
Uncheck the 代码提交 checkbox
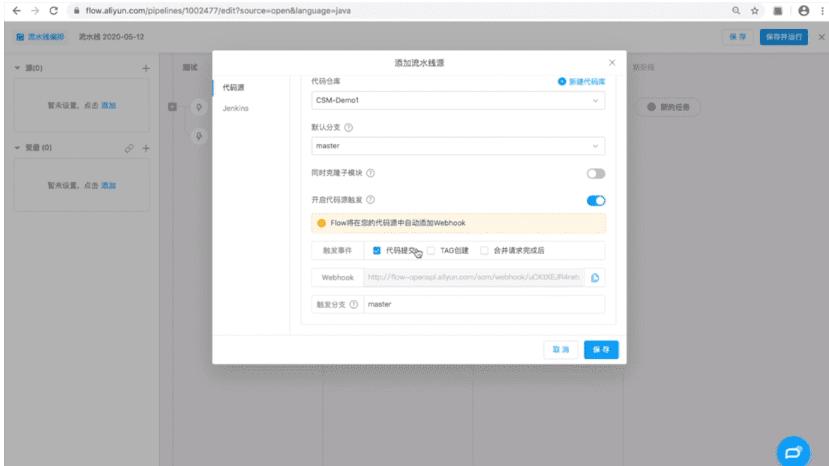(x=376, y=251)
